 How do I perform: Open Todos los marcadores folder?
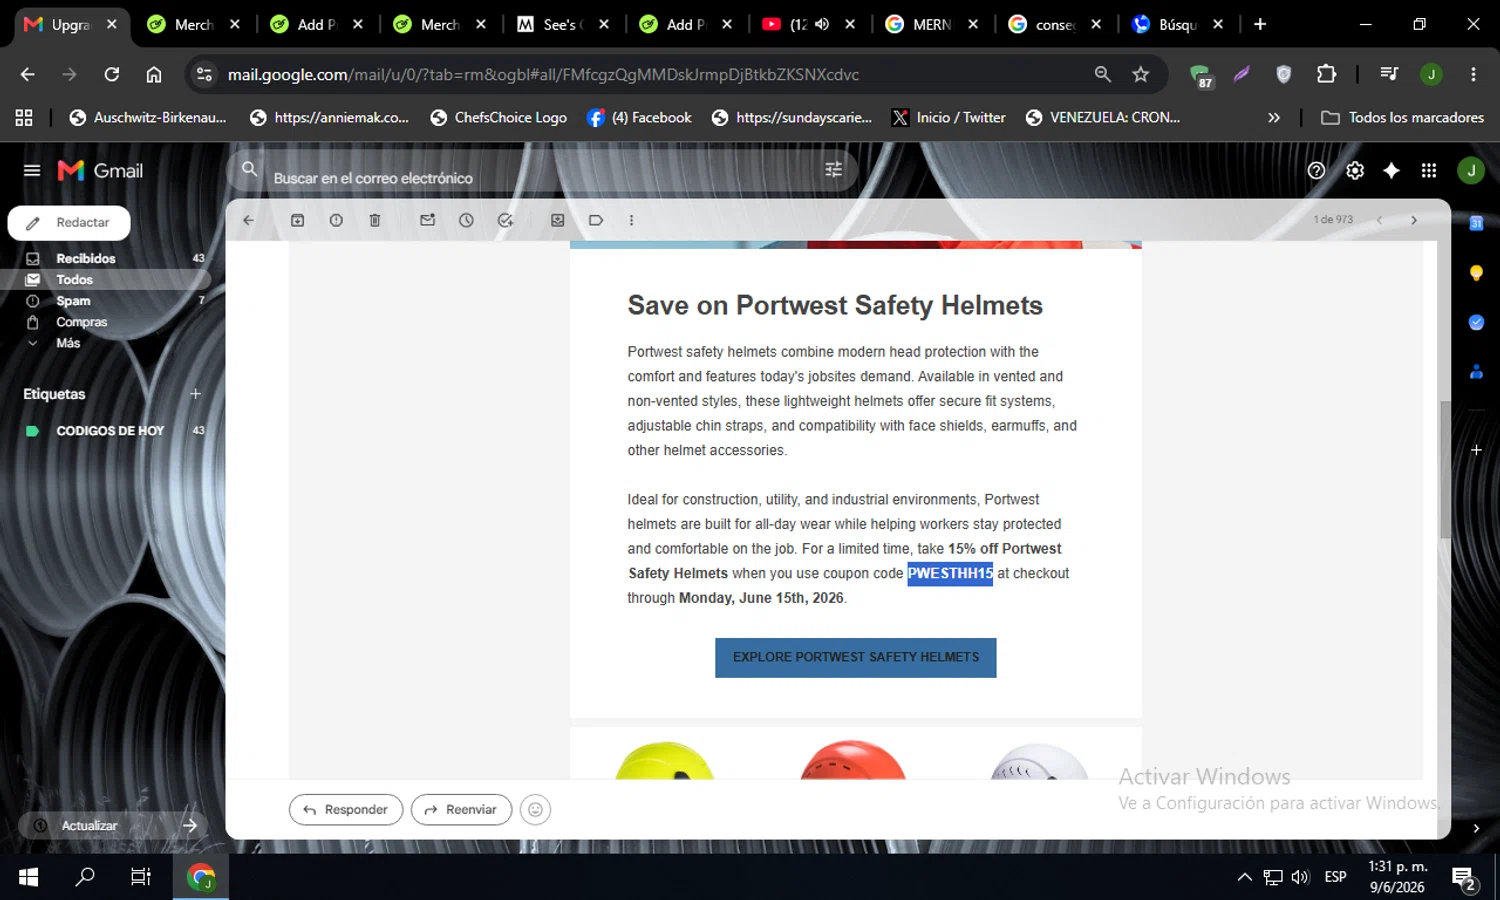tap(1403, 118)
